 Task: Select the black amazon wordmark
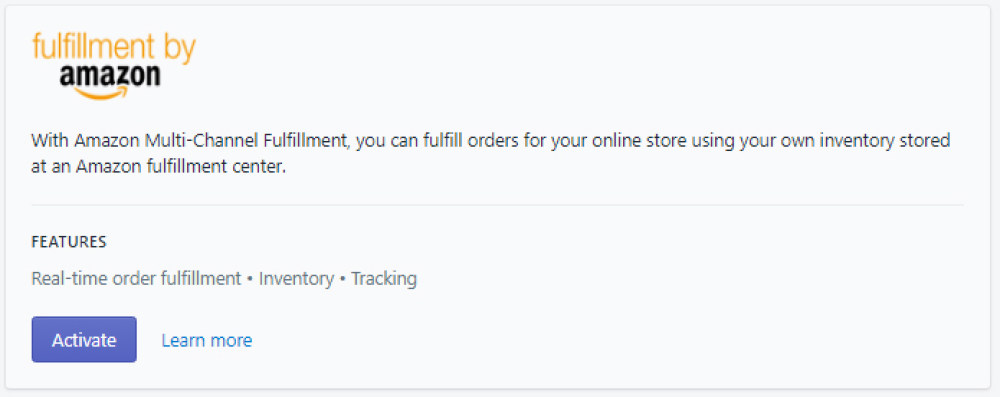pyautogui.click(x=110, y=76)
